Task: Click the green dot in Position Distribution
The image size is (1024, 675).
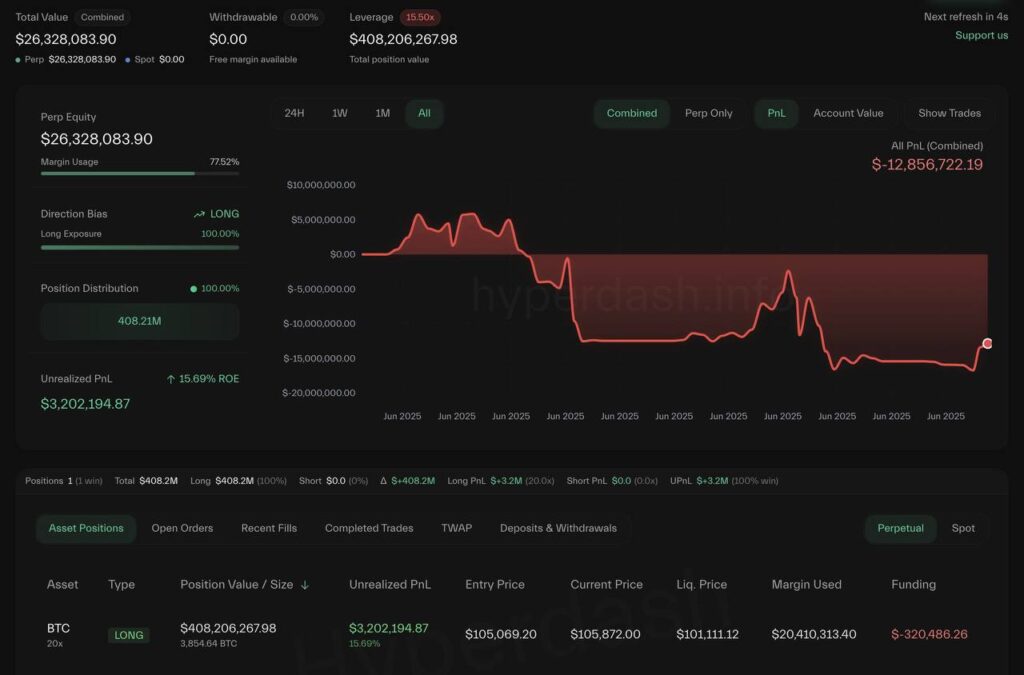Action: [x=193, y=289]
